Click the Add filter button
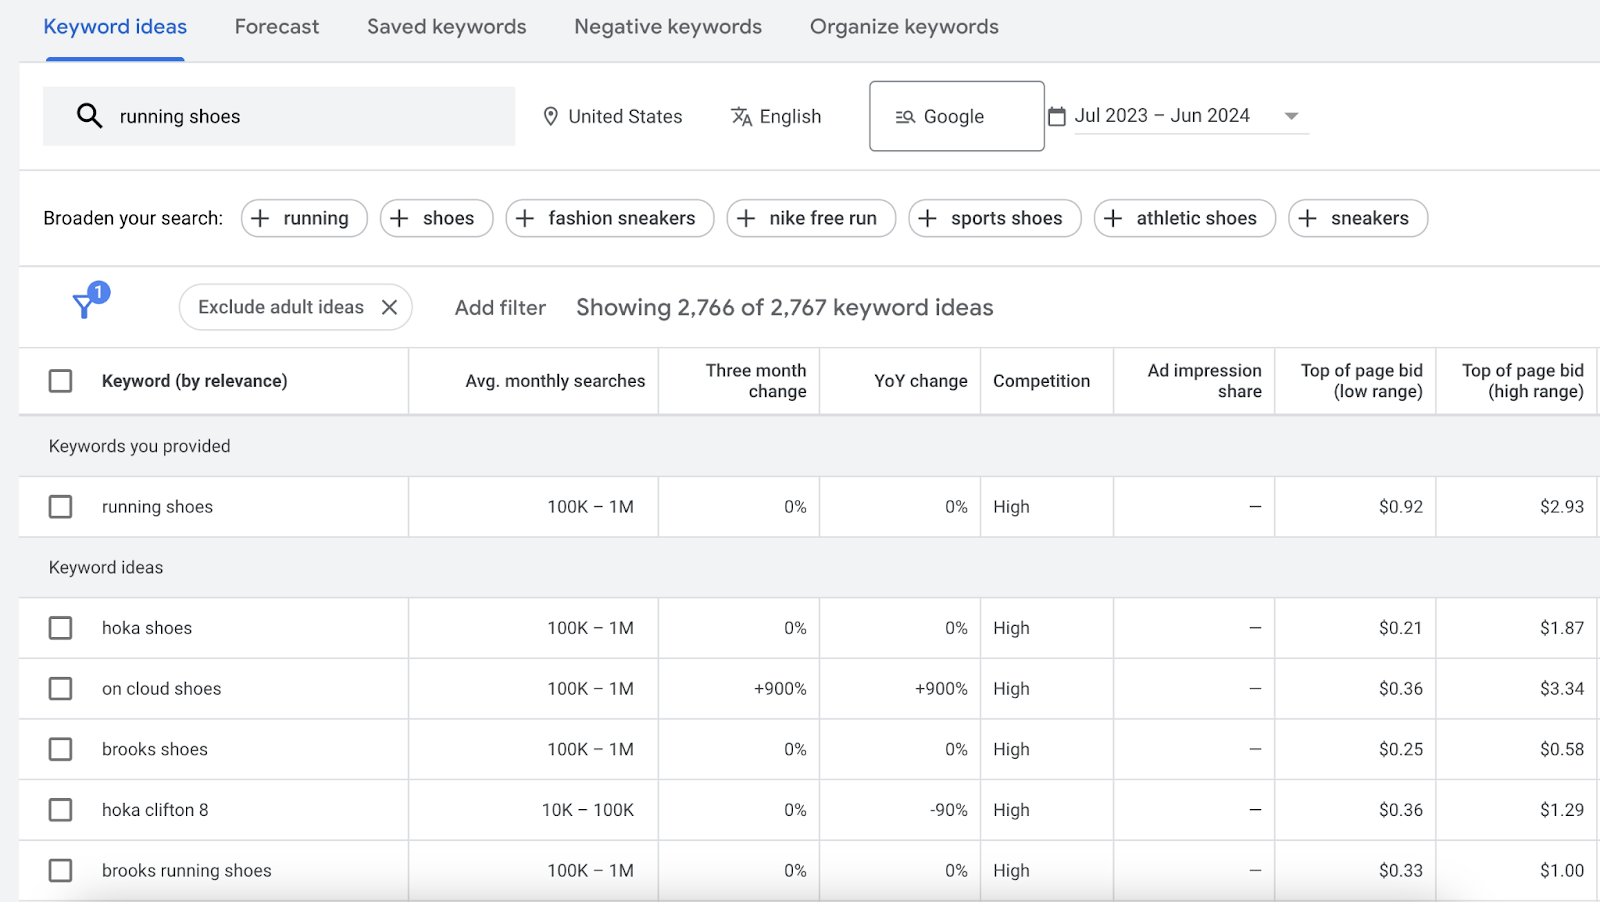This screenshot has height=902, width=1600. (500, 308)
